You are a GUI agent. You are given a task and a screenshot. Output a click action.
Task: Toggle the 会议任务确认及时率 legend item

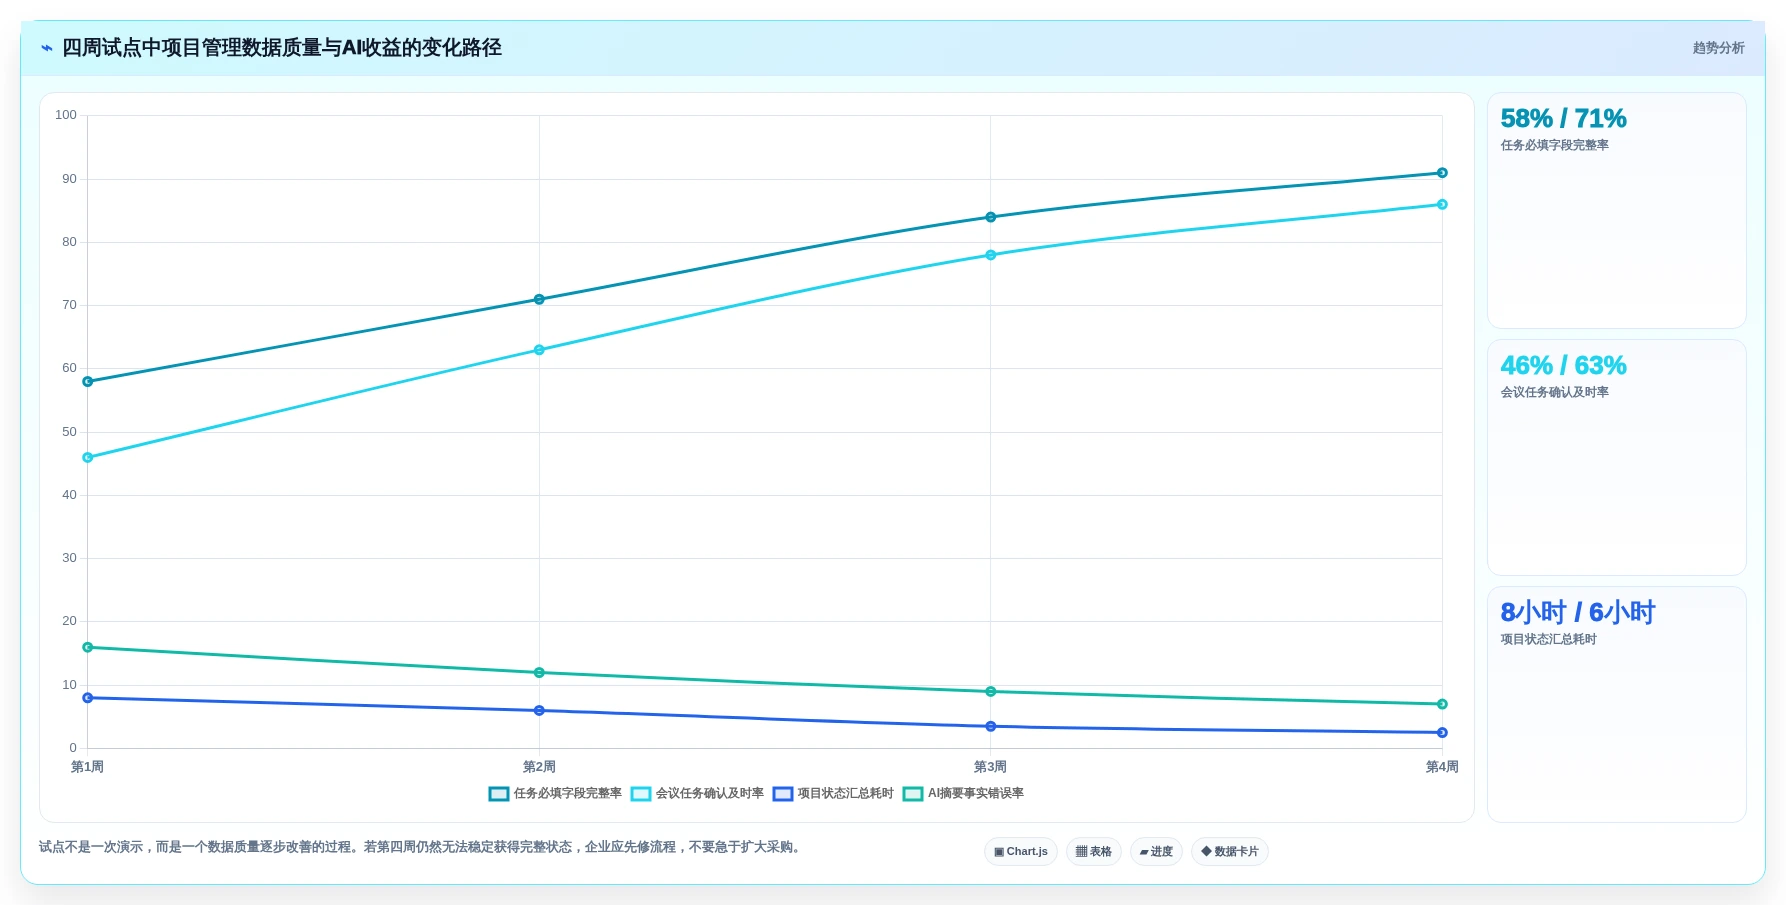[x=697, y=794]
